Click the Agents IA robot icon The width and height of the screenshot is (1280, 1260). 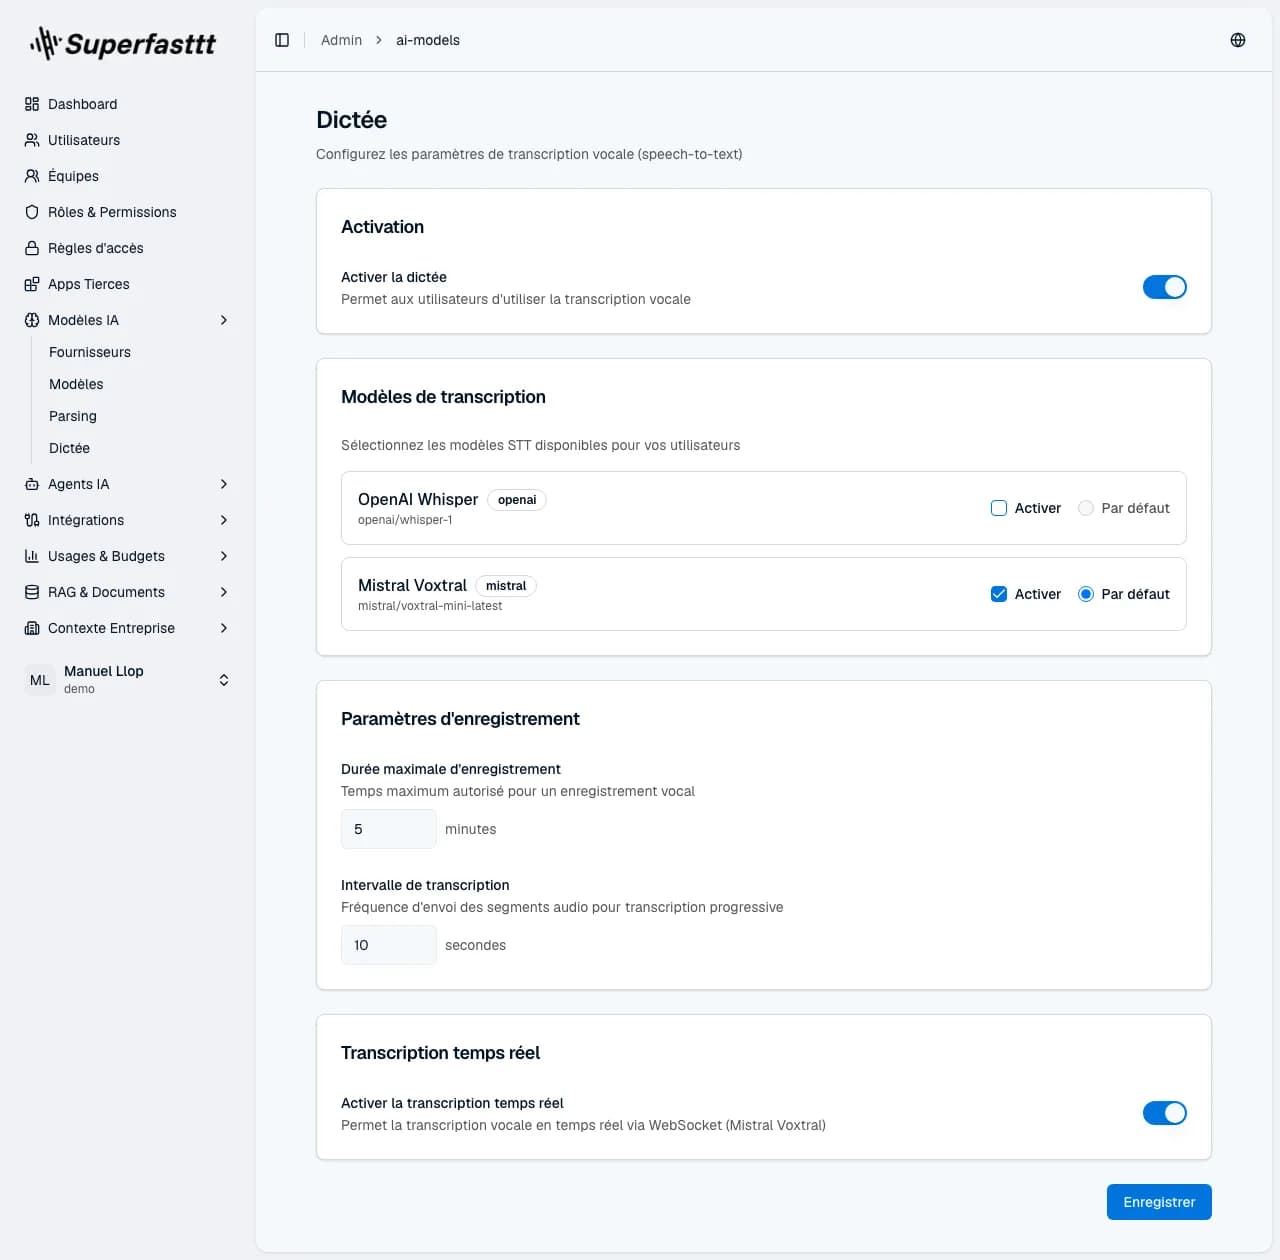32,484
